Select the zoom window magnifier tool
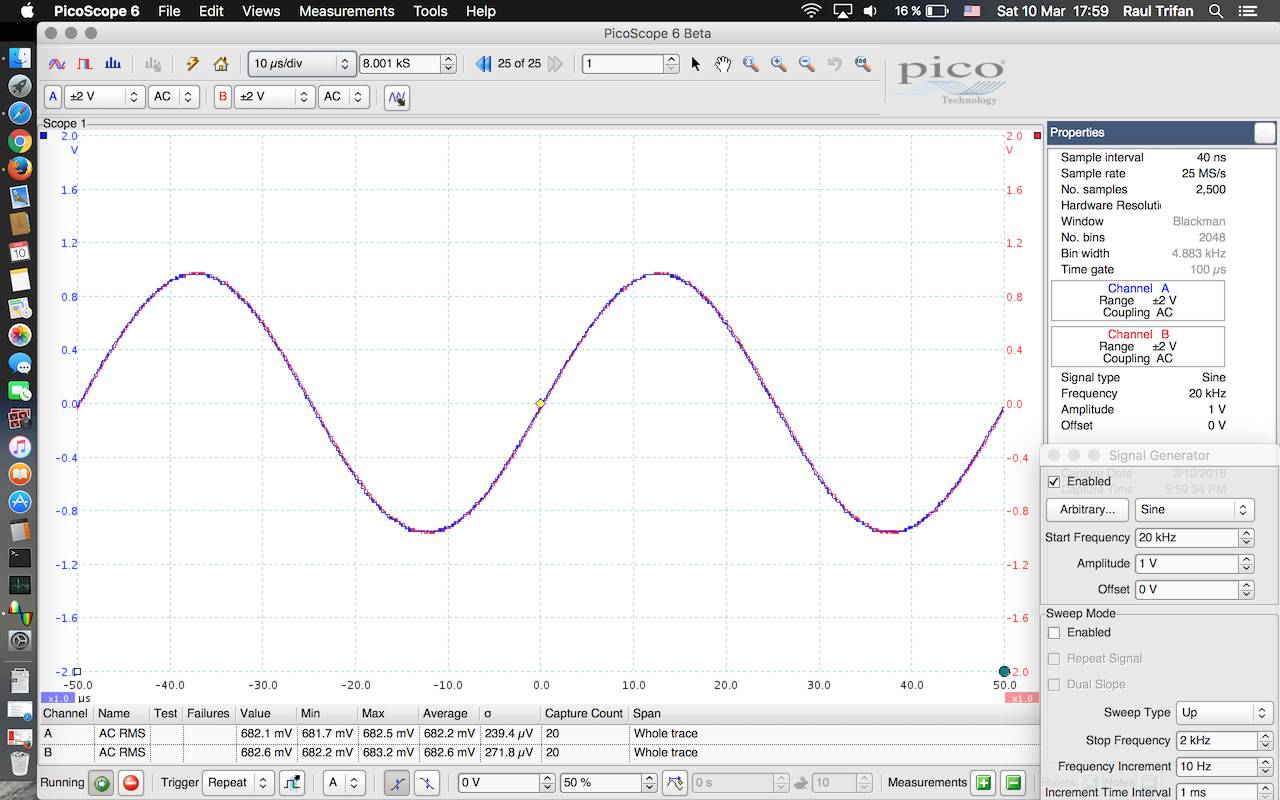 click(750, 64)
